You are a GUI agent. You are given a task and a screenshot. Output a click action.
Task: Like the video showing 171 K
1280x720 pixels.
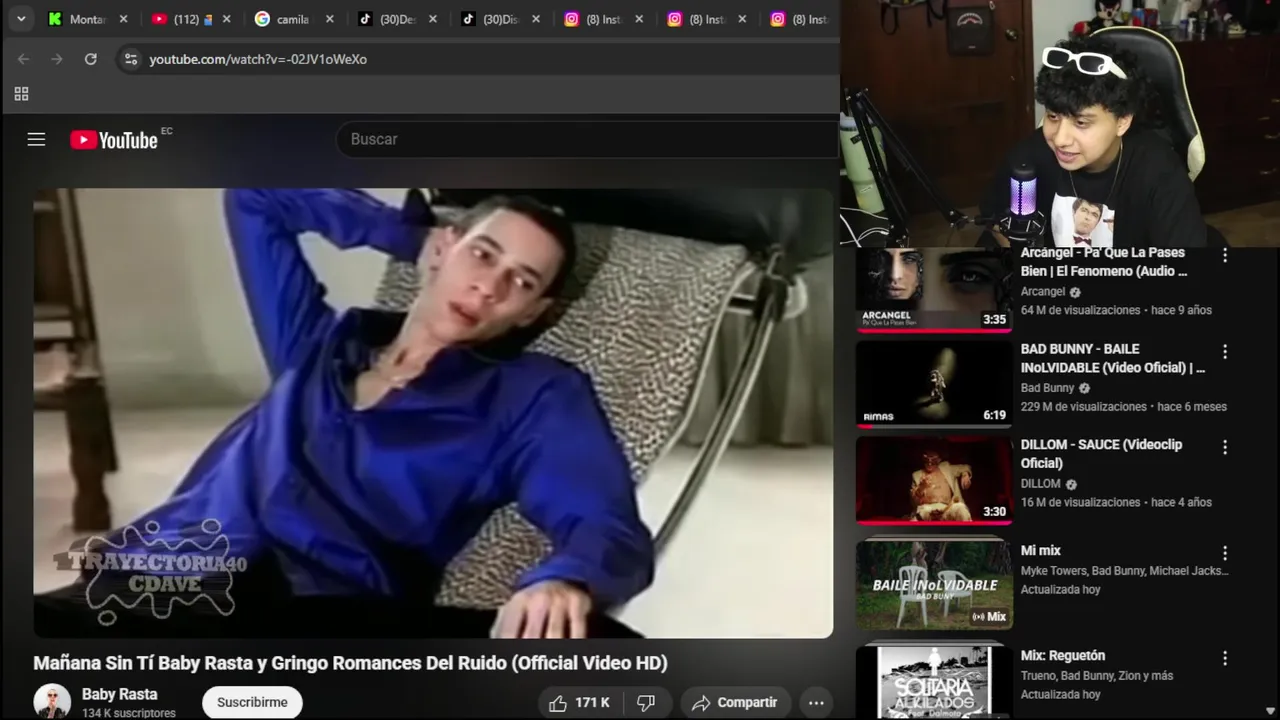[580, 703]
